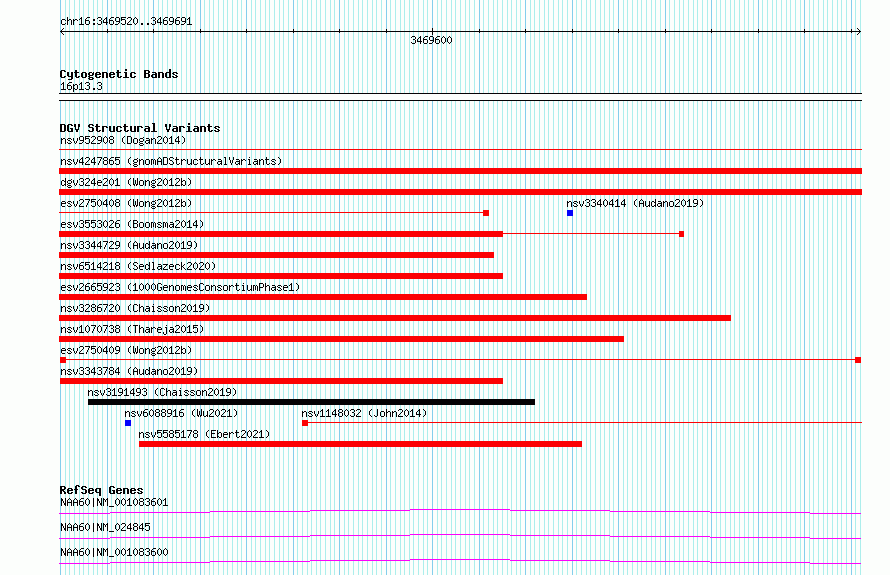
Task: Click the red bar of esv2665923
Action: 323,297
